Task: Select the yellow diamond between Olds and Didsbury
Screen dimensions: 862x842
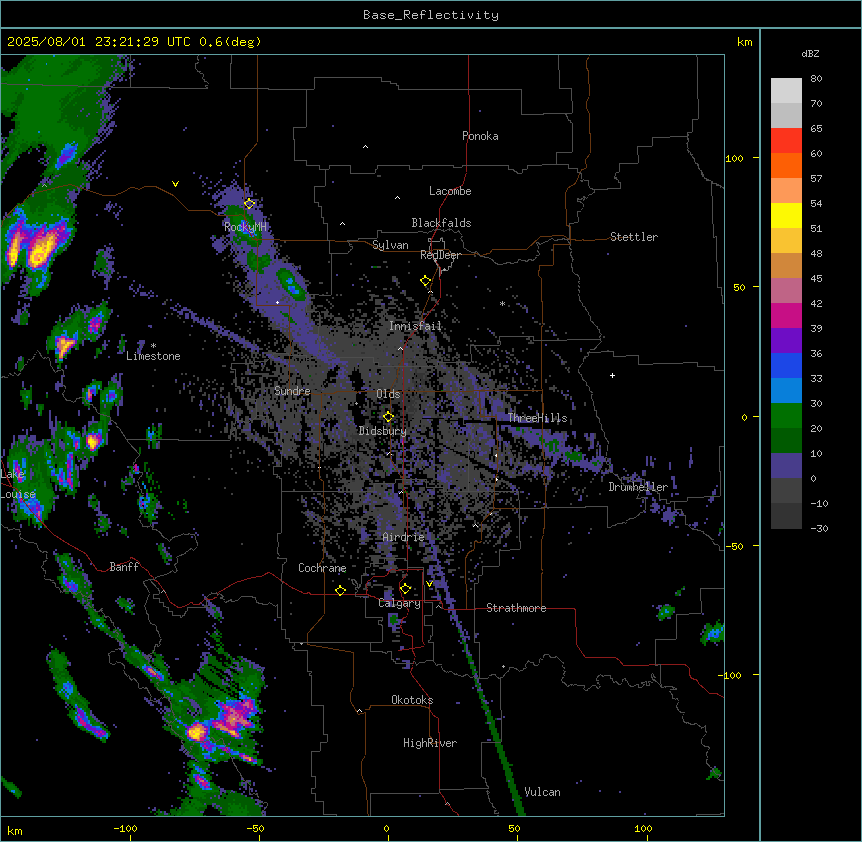Action: pyautogui.click(x=389, y=417)
